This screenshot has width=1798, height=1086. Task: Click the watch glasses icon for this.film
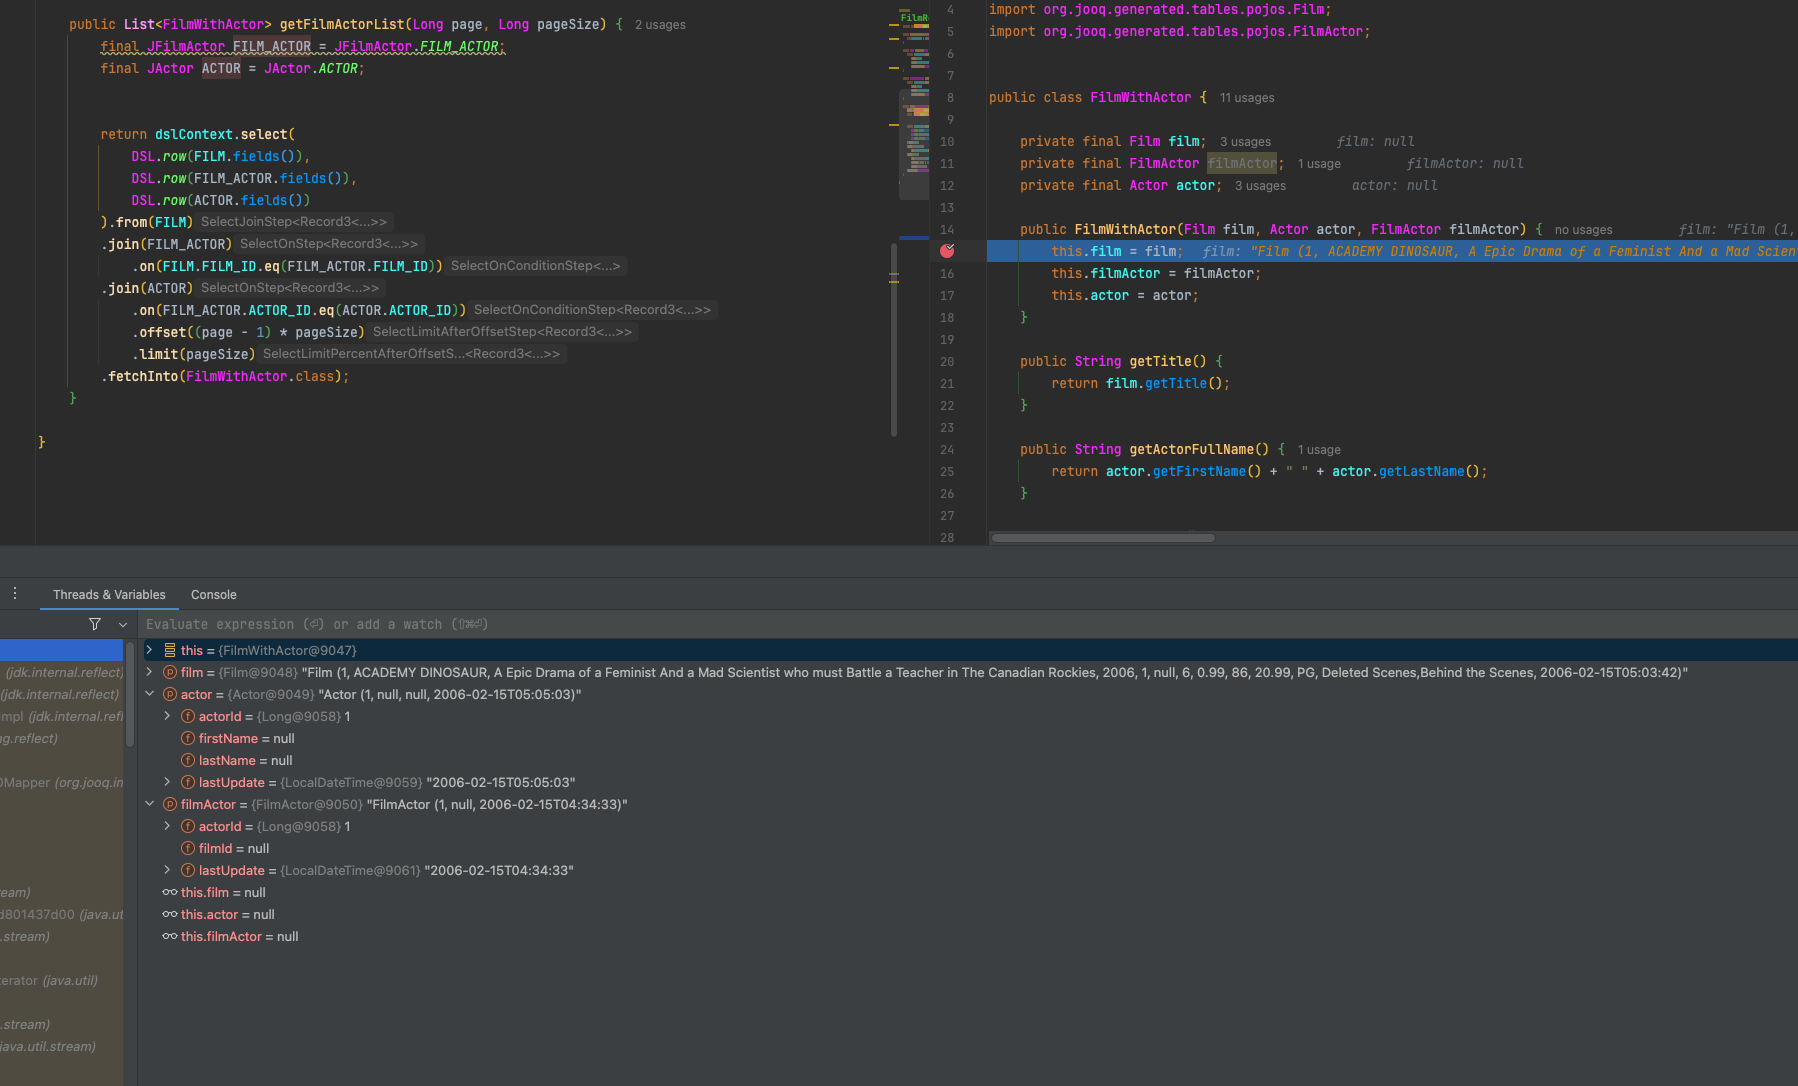pos(170,892)
